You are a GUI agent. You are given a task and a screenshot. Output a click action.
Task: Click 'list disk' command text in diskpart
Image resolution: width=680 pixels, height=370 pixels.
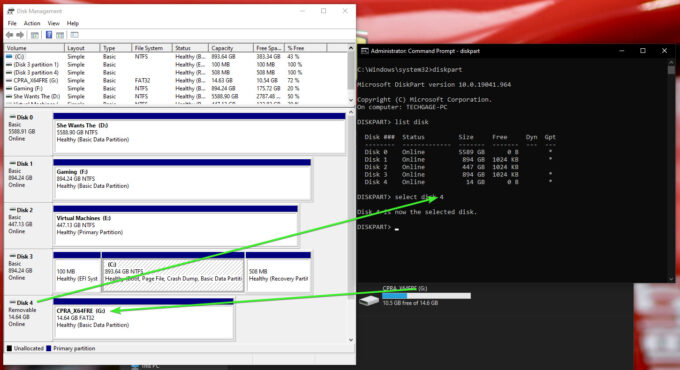tap(412, 122)
